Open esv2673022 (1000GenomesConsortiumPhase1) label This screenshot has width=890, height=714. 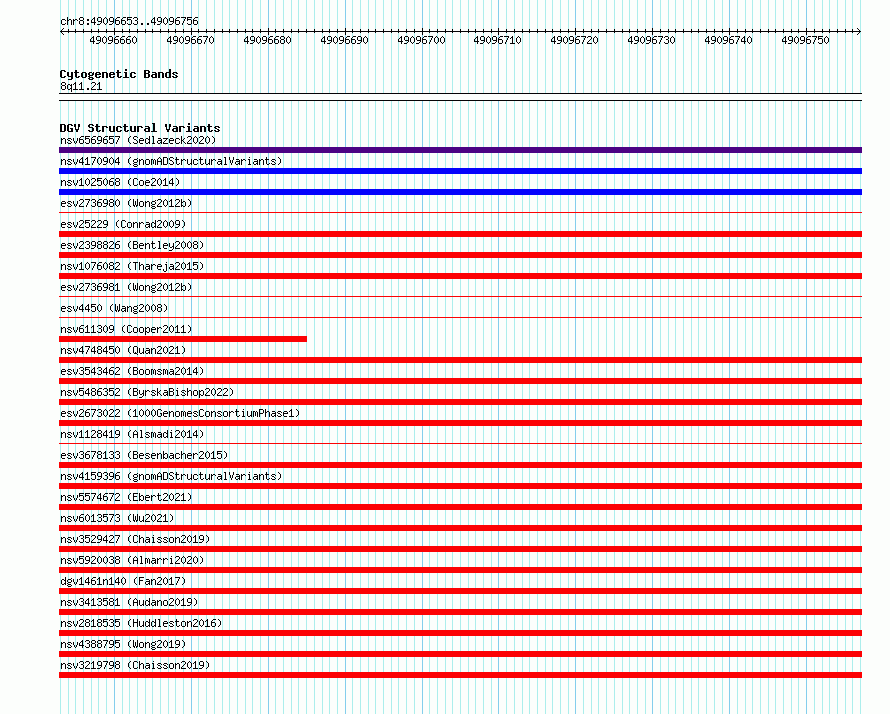(x=180, y=413)
